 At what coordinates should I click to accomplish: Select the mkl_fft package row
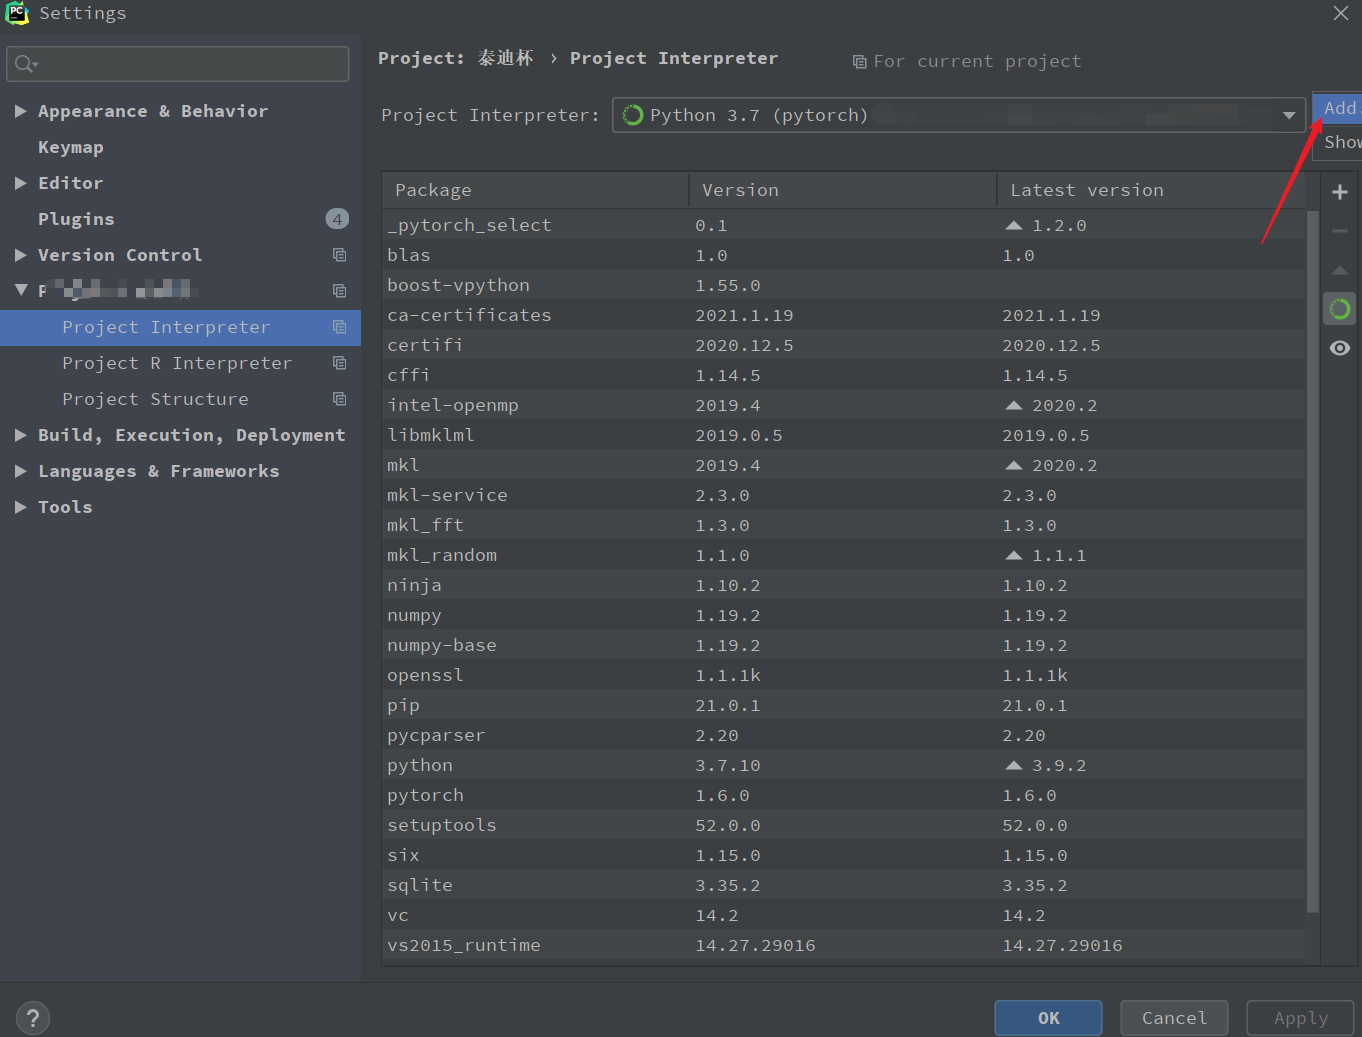[x=844, y=525]
